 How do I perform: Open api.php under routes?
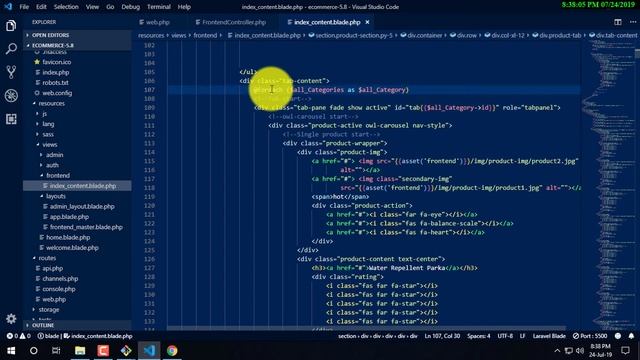pyautogui.click(x=52, y=268)
